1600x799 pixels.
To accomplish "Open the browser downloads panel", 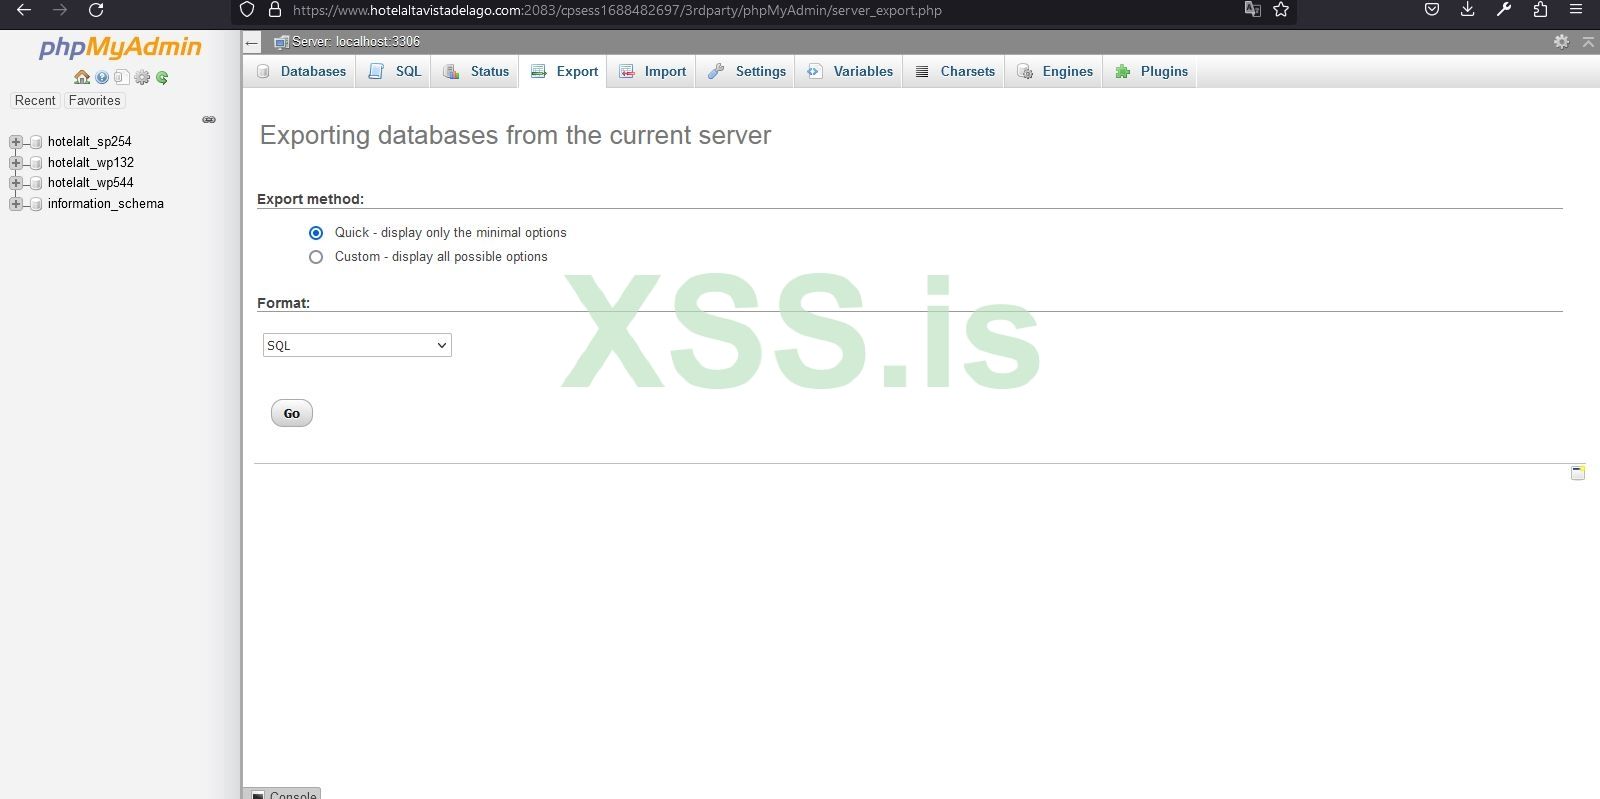I will 1468,10.
